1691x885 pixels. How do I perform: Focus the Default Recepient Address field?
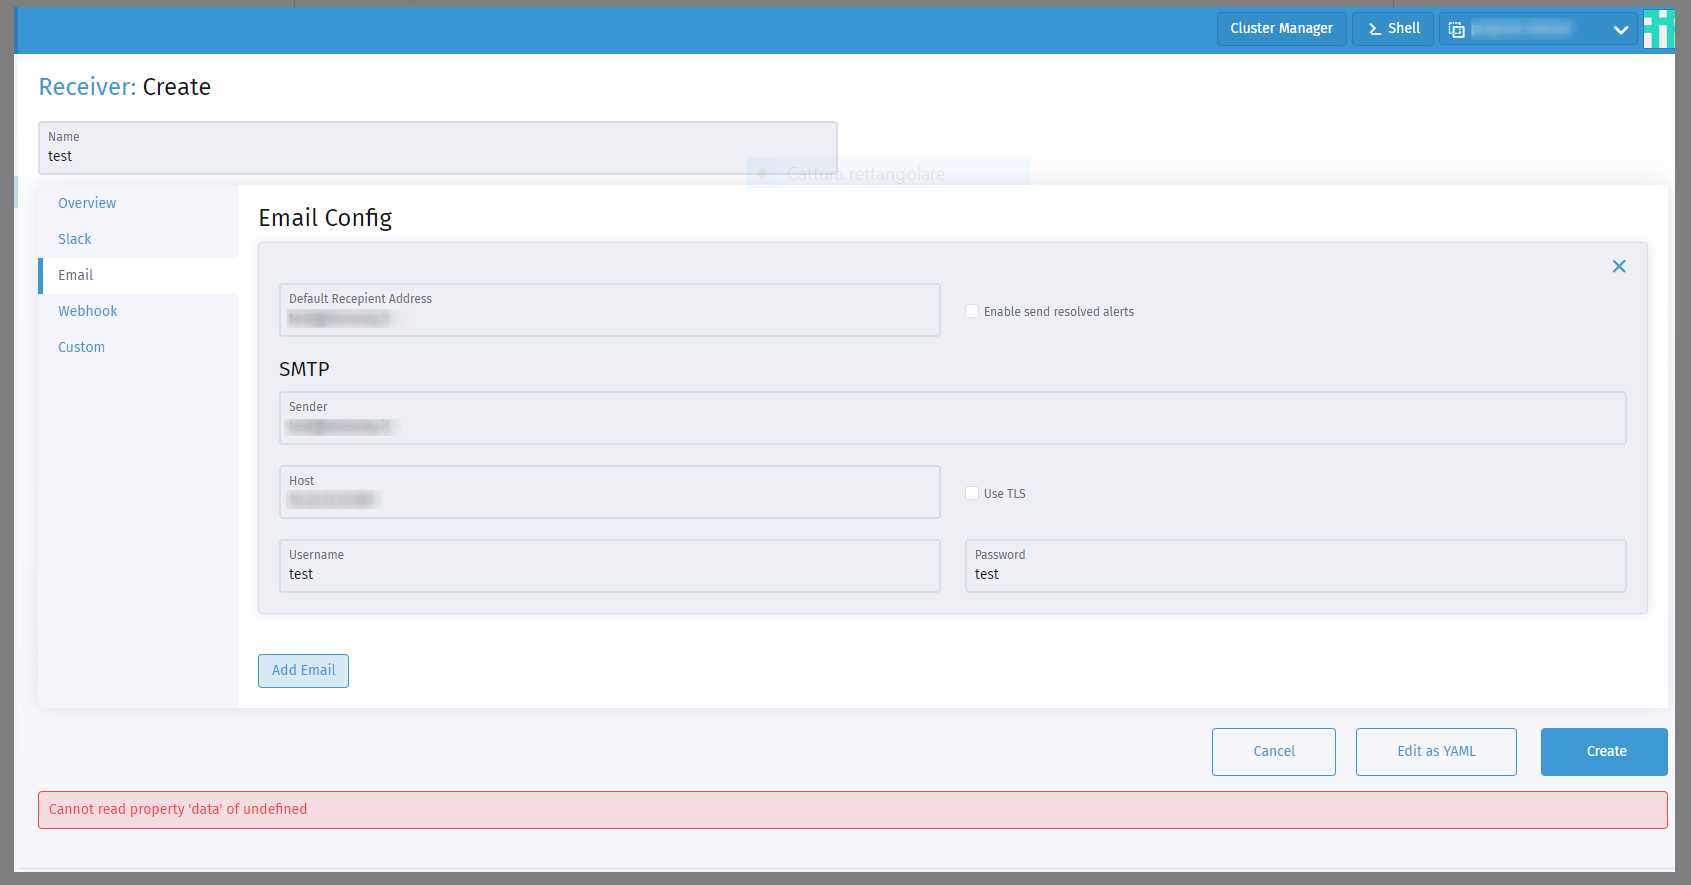tap(610, 310)
